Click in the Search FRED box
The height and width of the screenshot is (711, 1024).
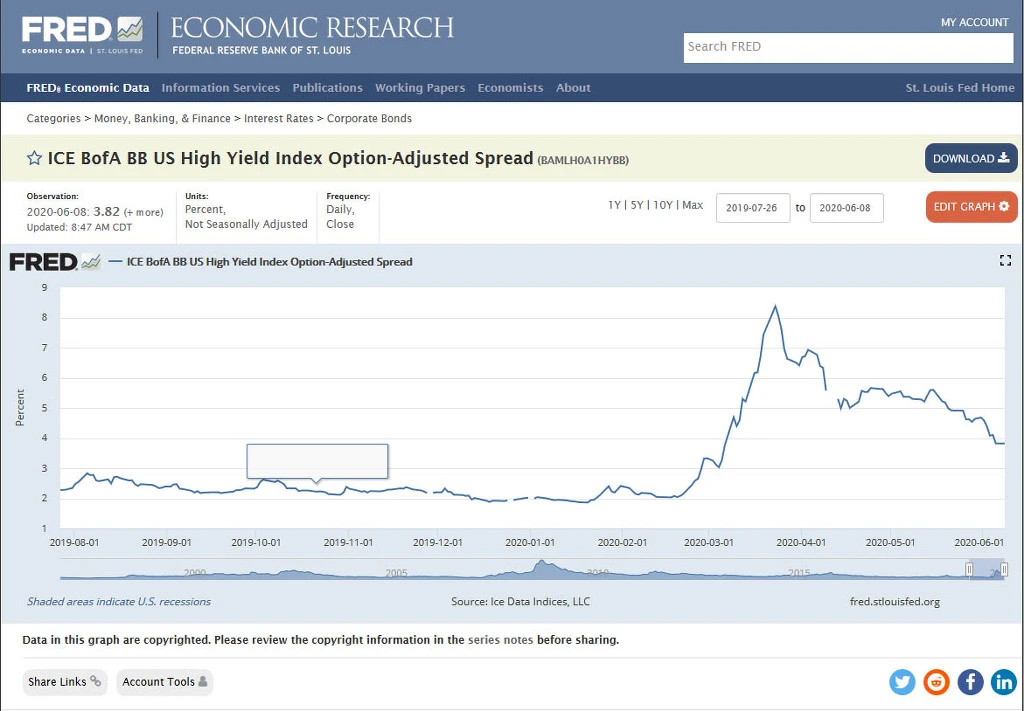pyautogui.click(x=848, y=48)
